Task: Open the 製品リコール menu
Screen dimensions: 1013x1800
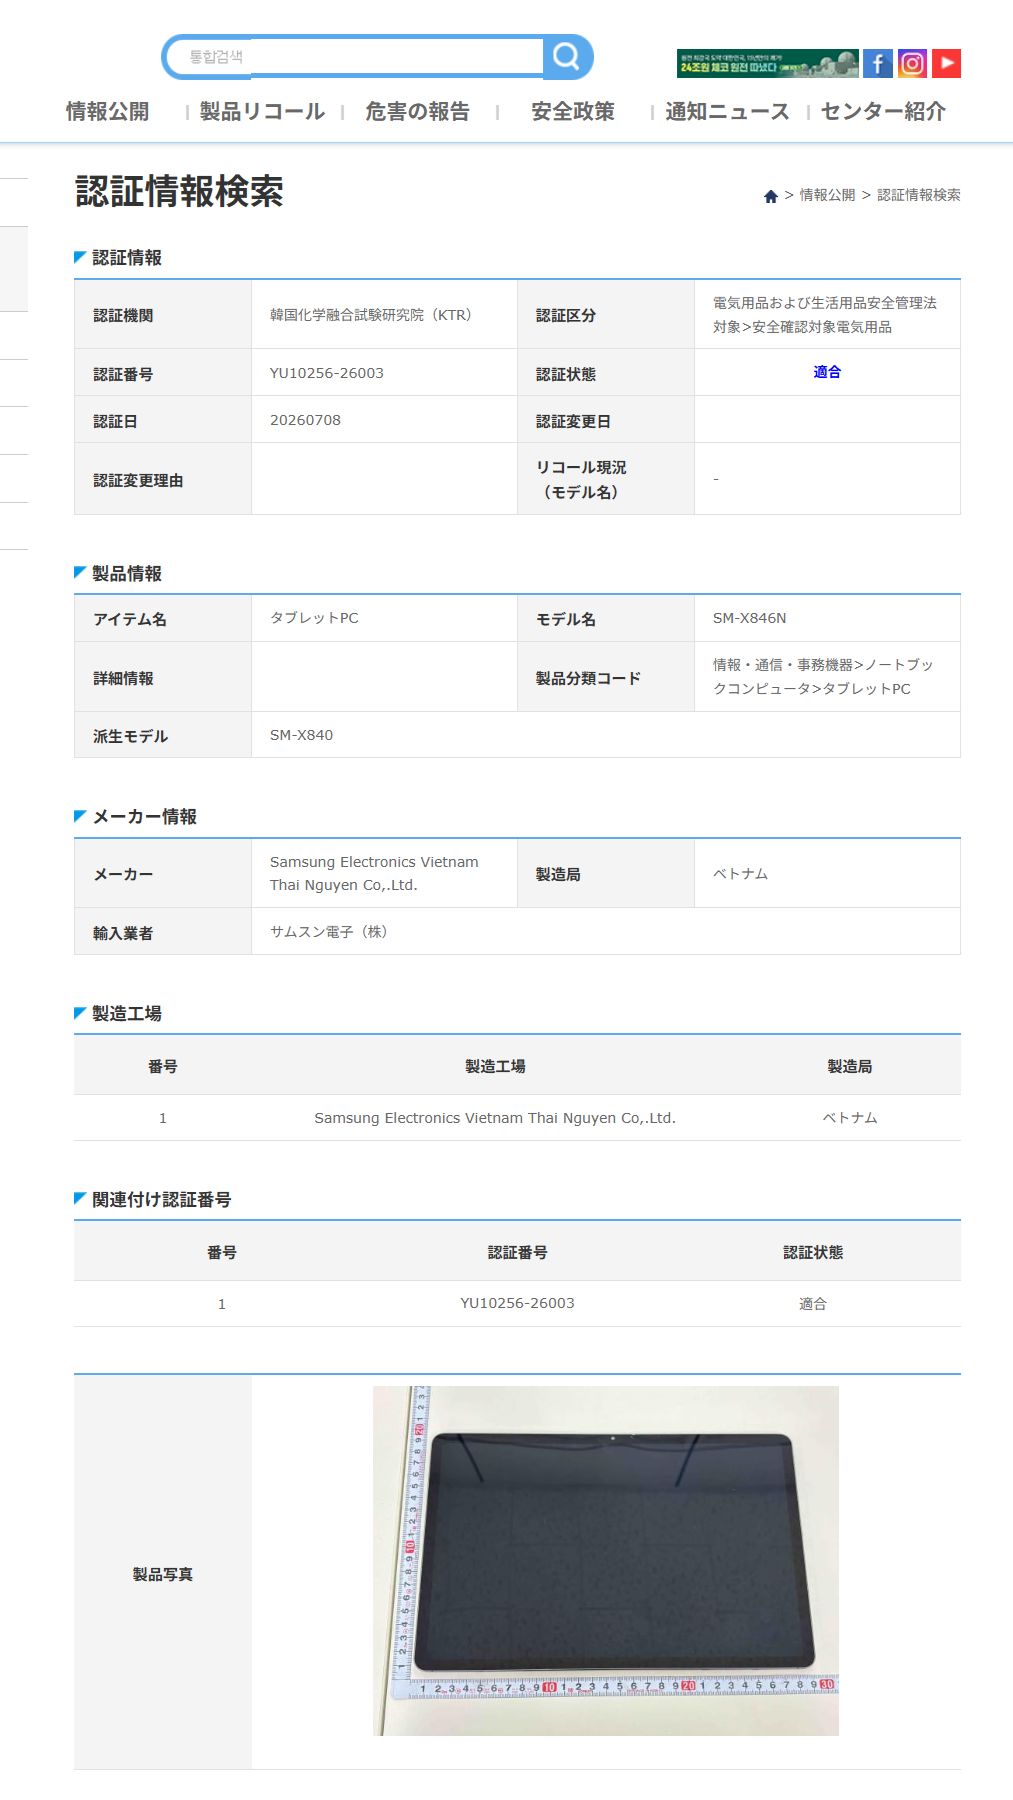Action: 262,112
